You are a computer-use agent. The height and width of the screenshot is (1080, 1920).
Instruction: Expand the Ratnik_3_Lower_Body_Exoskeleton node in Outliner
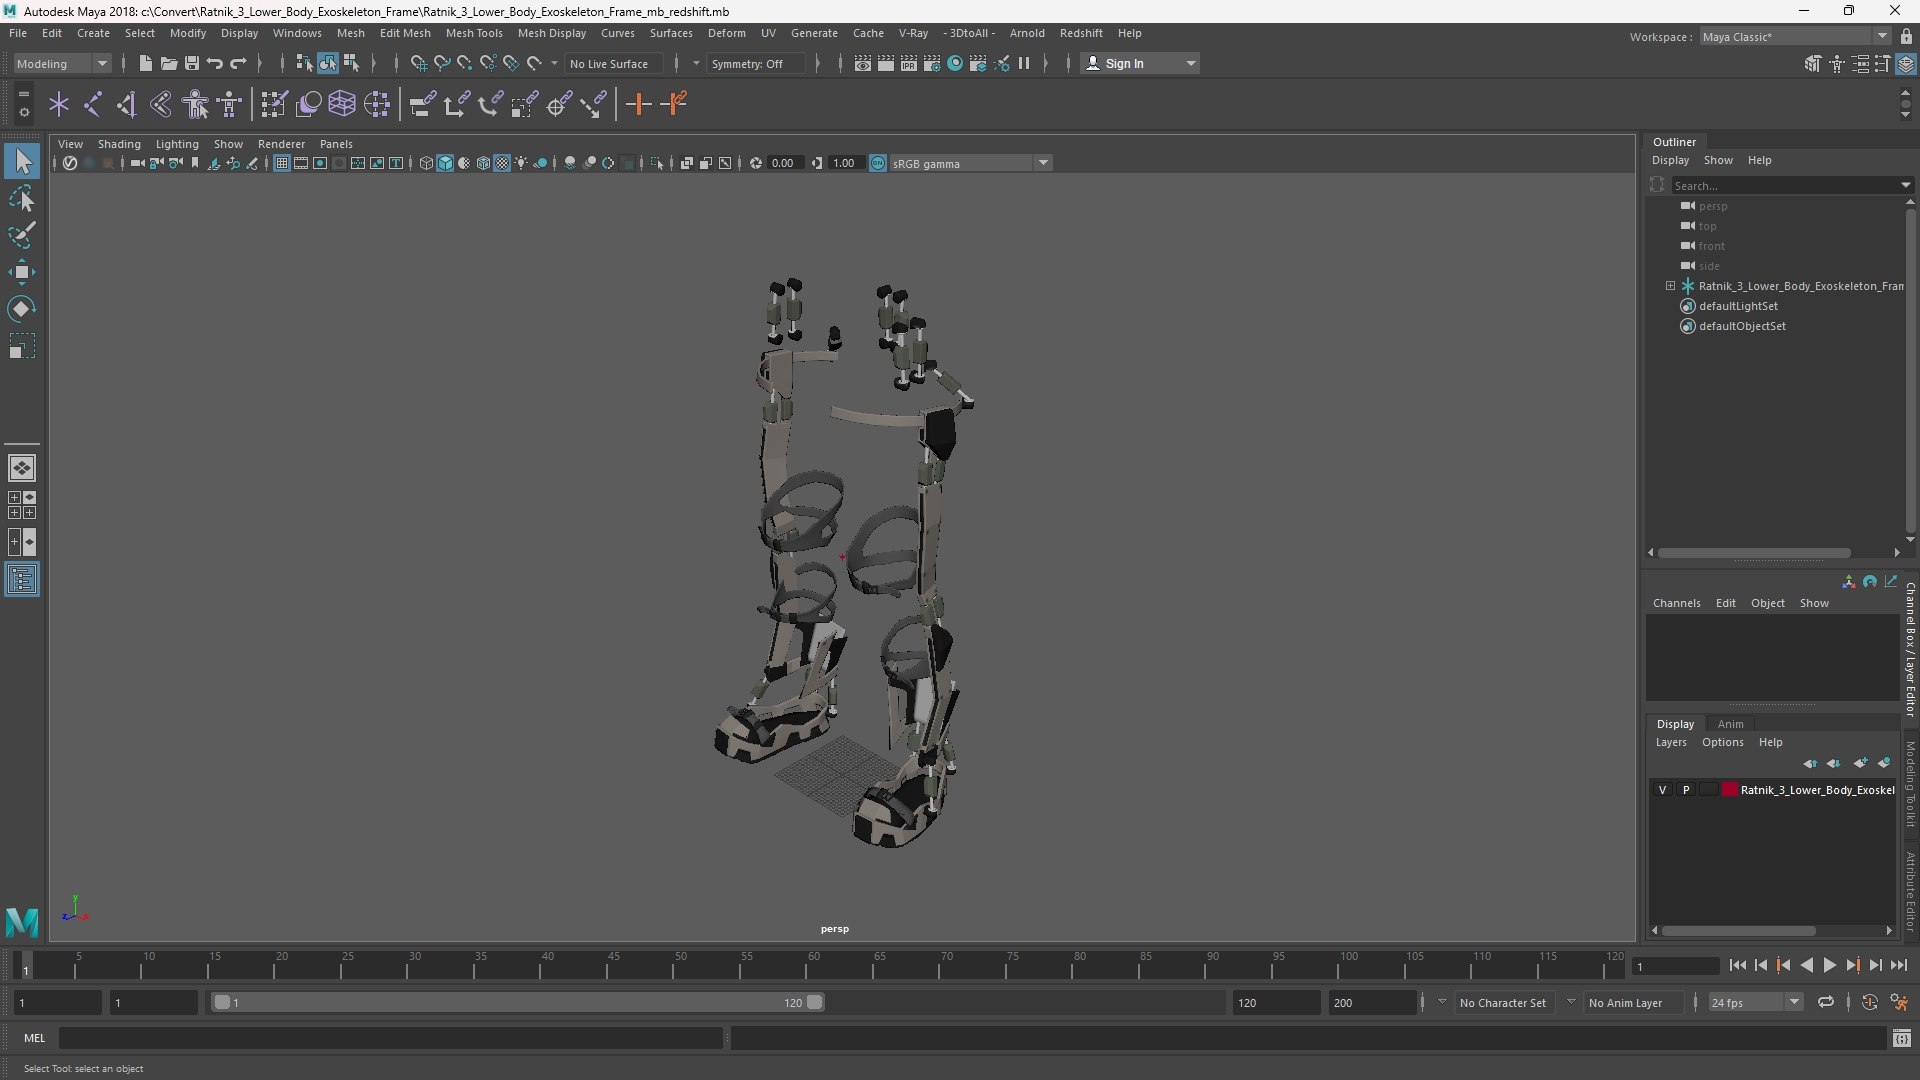(1670, 286)
